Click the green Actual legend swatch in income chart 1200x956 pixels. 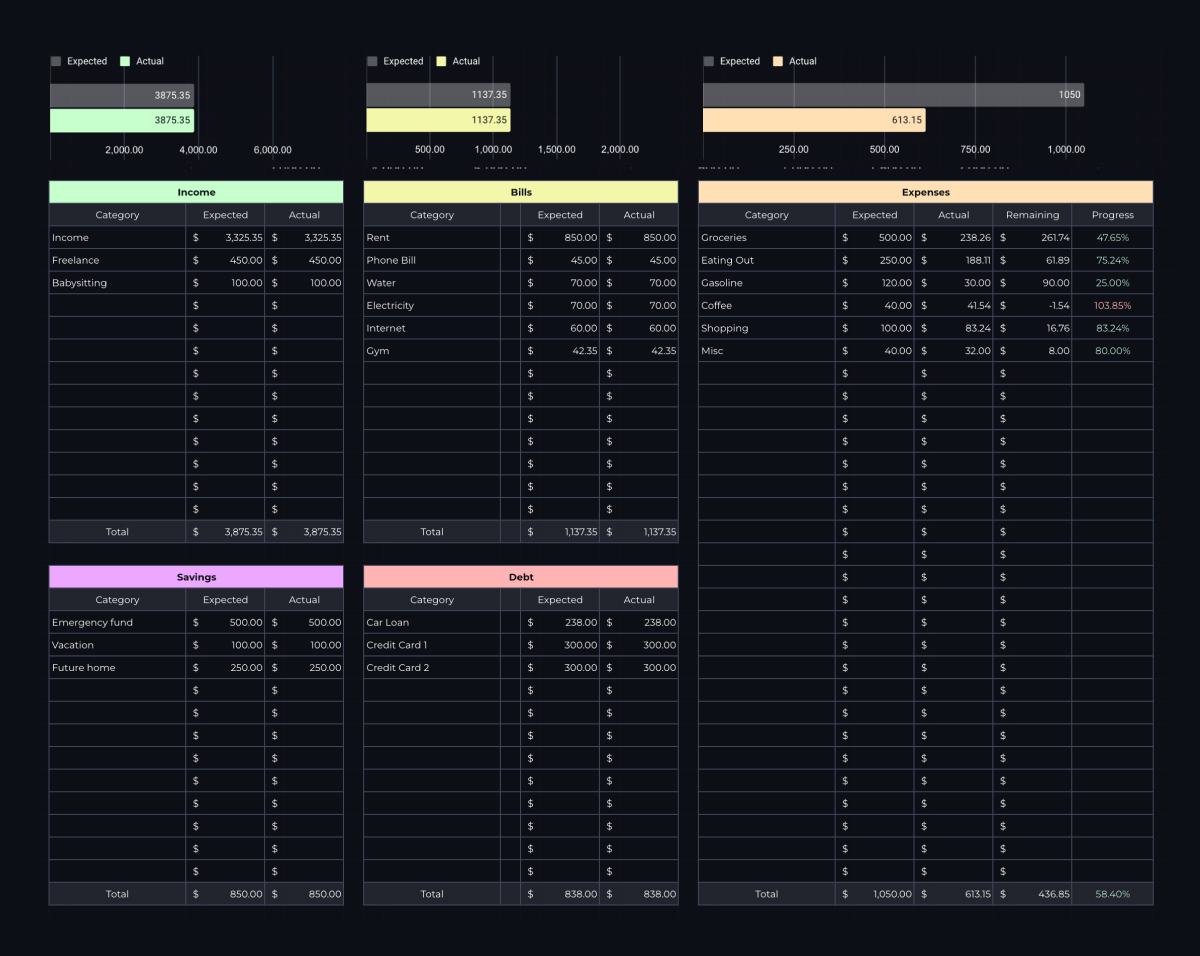[125, 61]
